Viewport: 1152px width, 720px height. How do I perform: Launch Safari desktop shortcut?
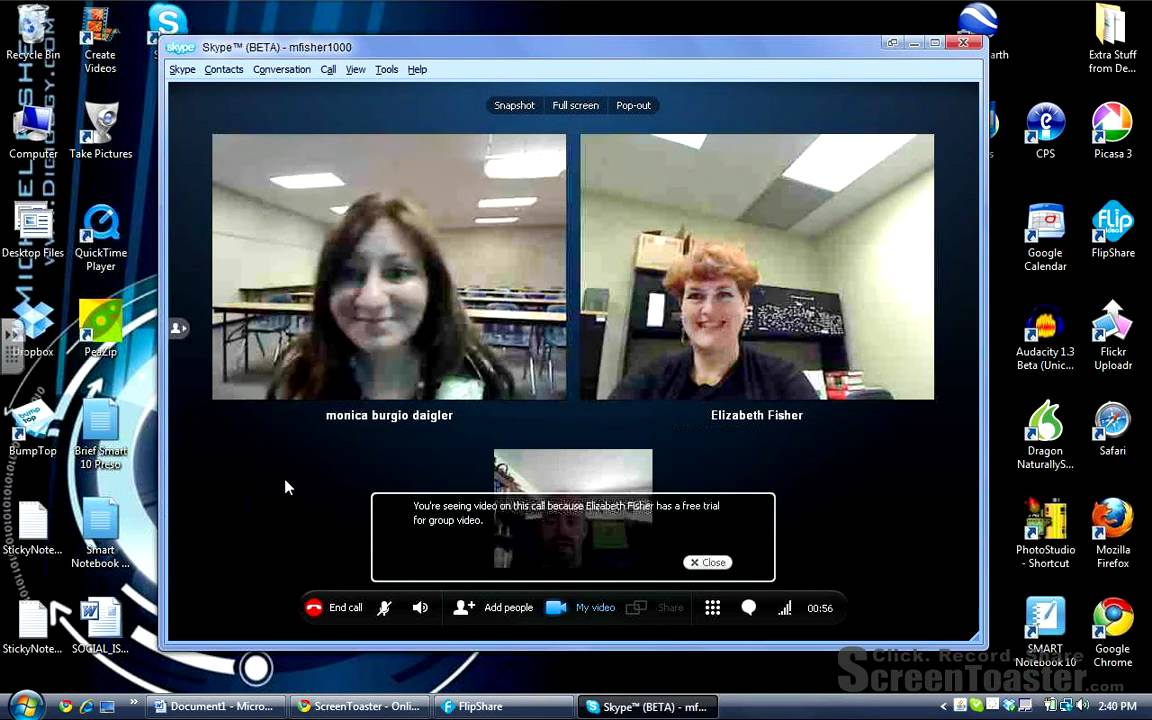click(x=1112, y=428)
